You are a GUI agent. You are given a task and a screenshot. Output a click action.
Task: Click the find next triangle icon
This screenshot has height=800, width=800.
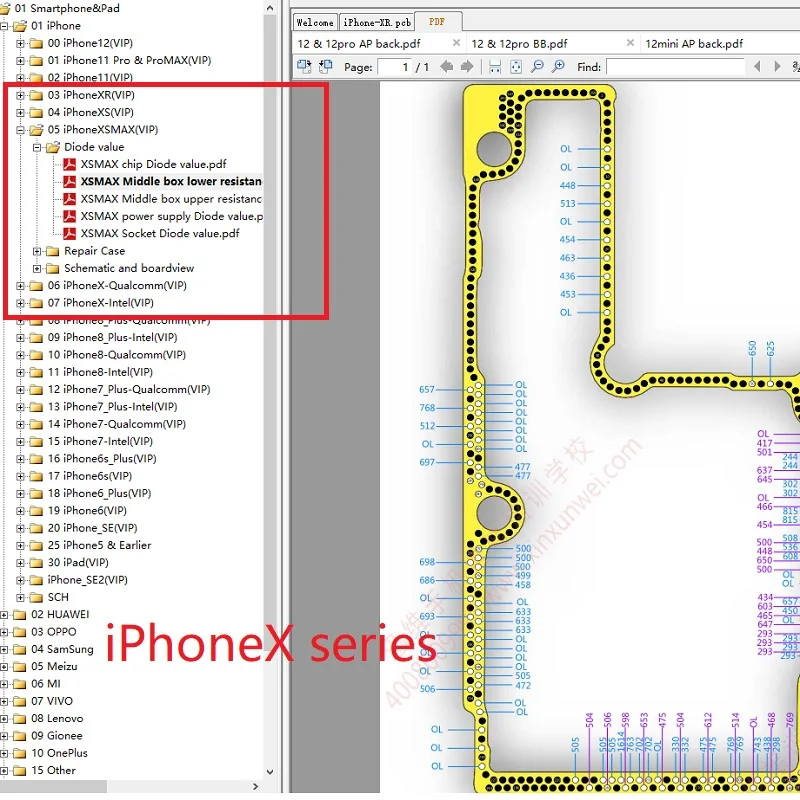click(x=777, y=66)
